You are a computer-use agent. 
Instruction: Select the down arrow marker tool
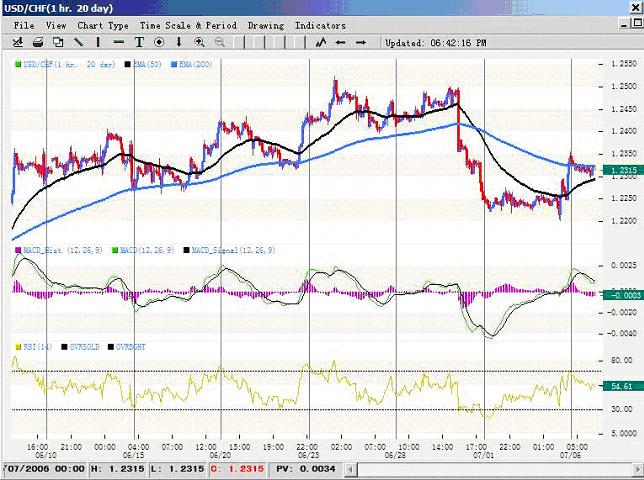[x=179, y=42]
